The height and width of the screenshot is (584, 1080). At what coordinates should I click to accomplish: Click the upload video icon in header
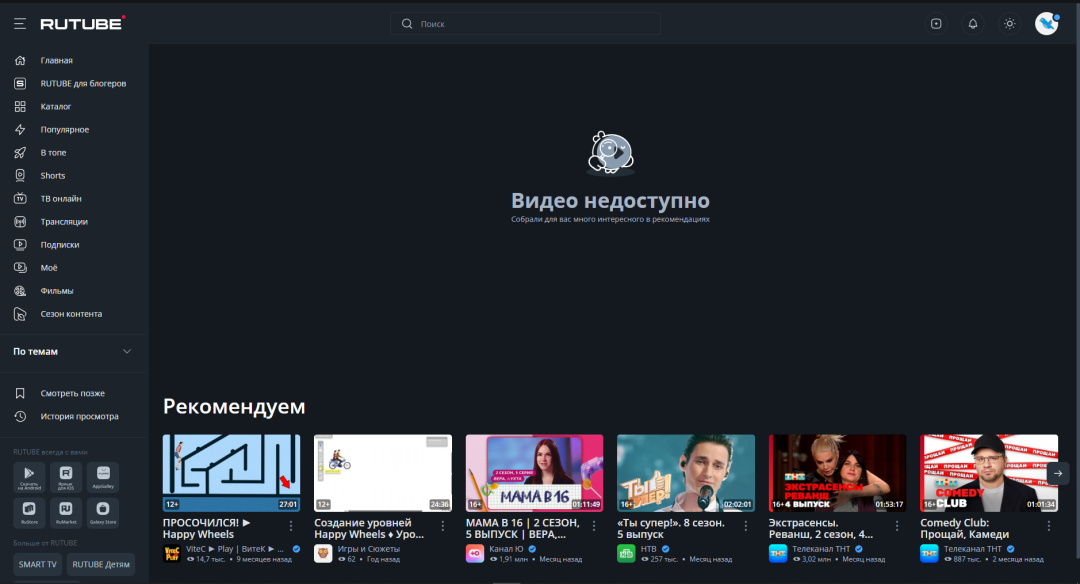coord(936,24)
